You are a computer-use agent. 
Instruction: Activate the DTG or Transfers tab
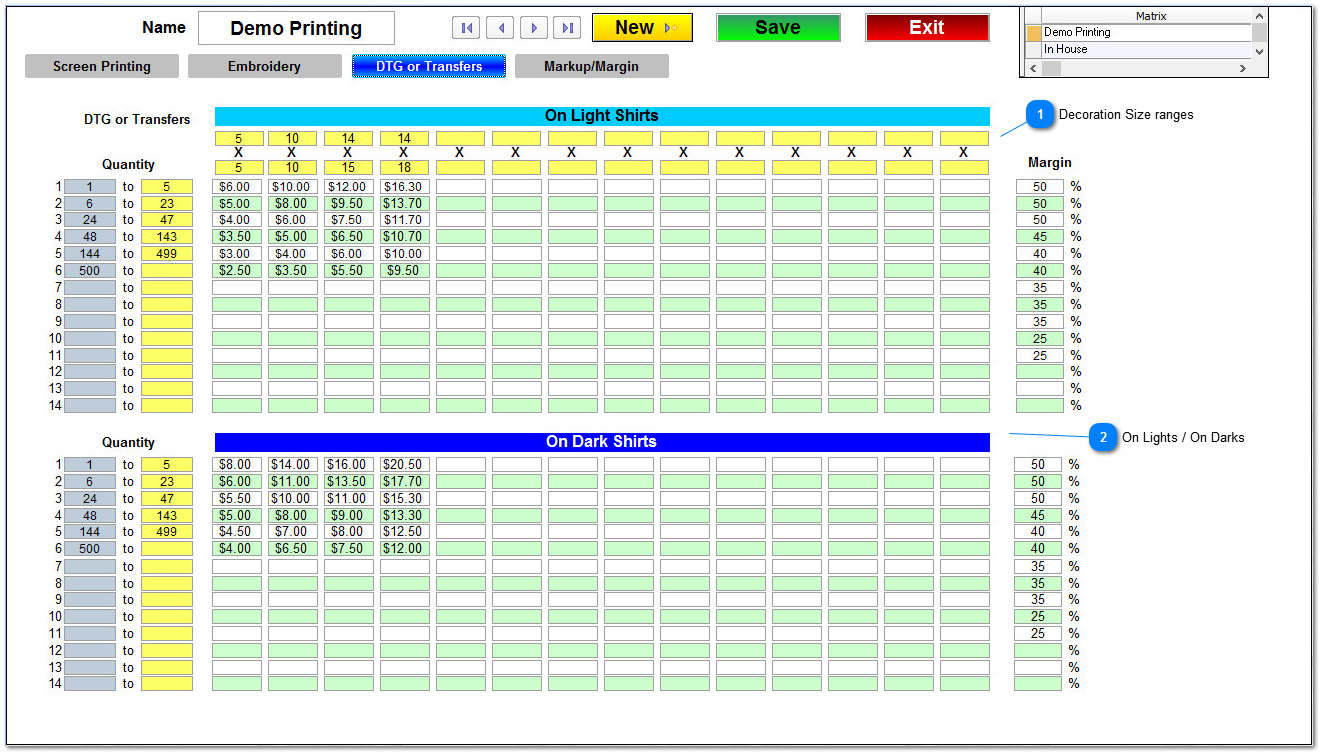[428, 65]
